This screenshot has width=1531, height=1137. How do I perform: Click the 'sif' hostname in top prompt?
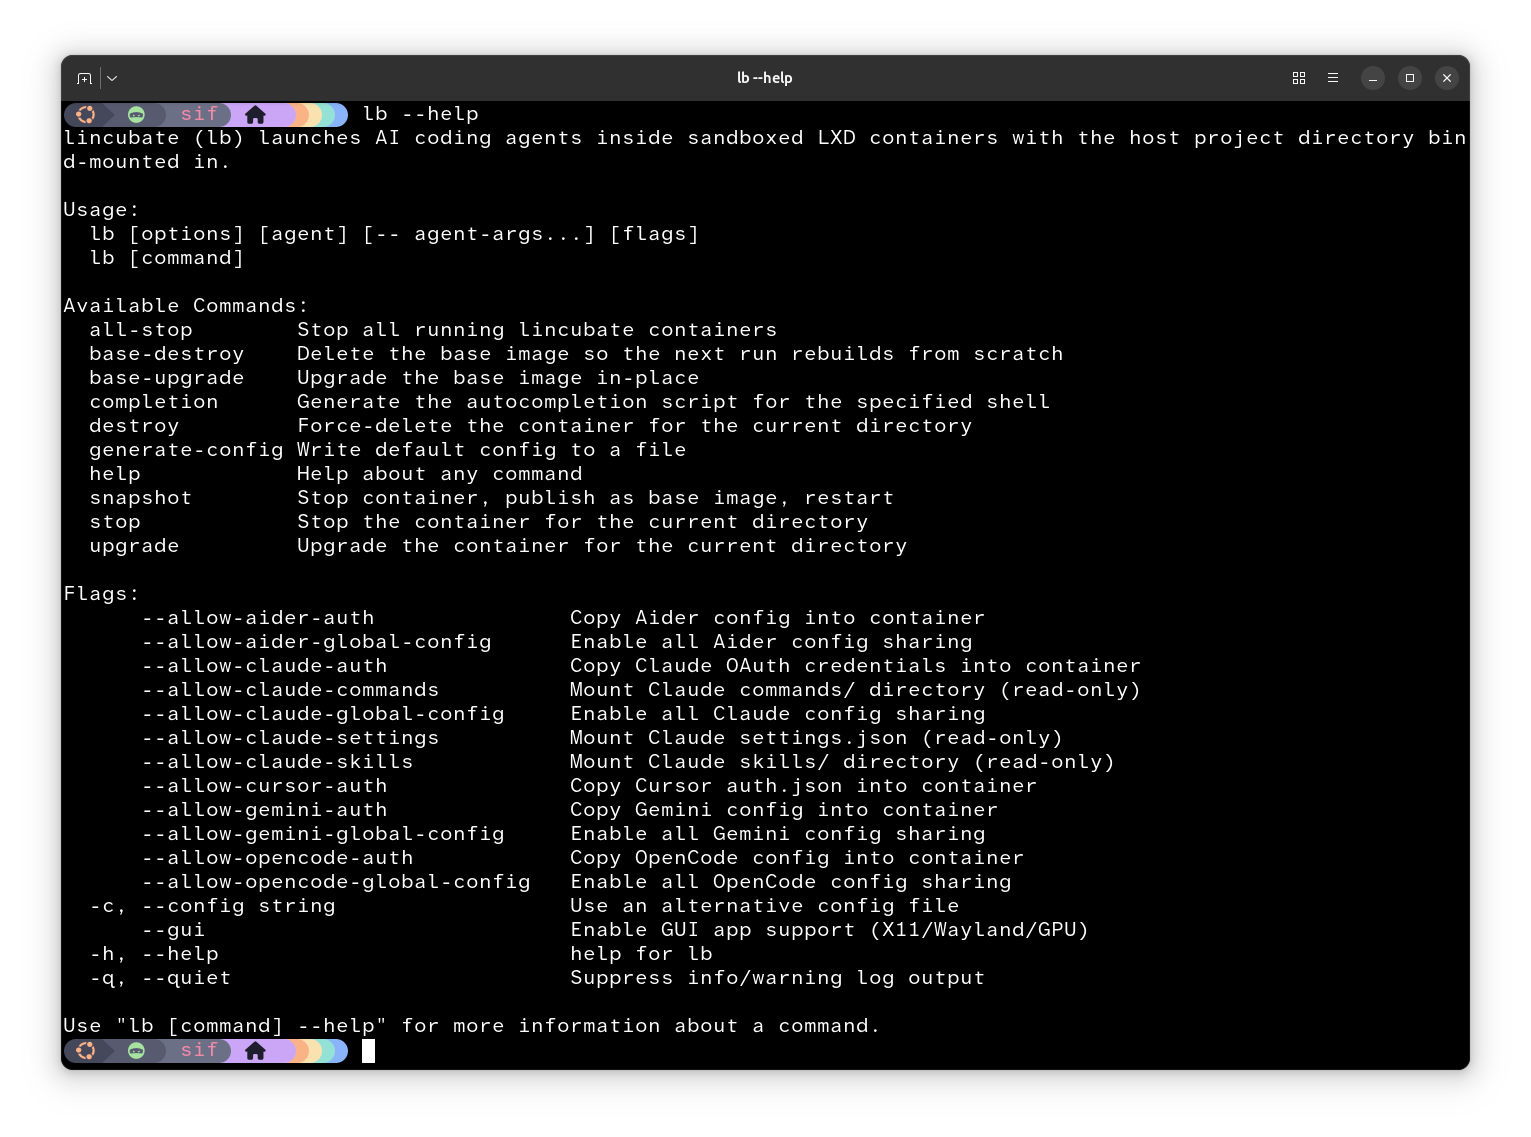(199, 114)
